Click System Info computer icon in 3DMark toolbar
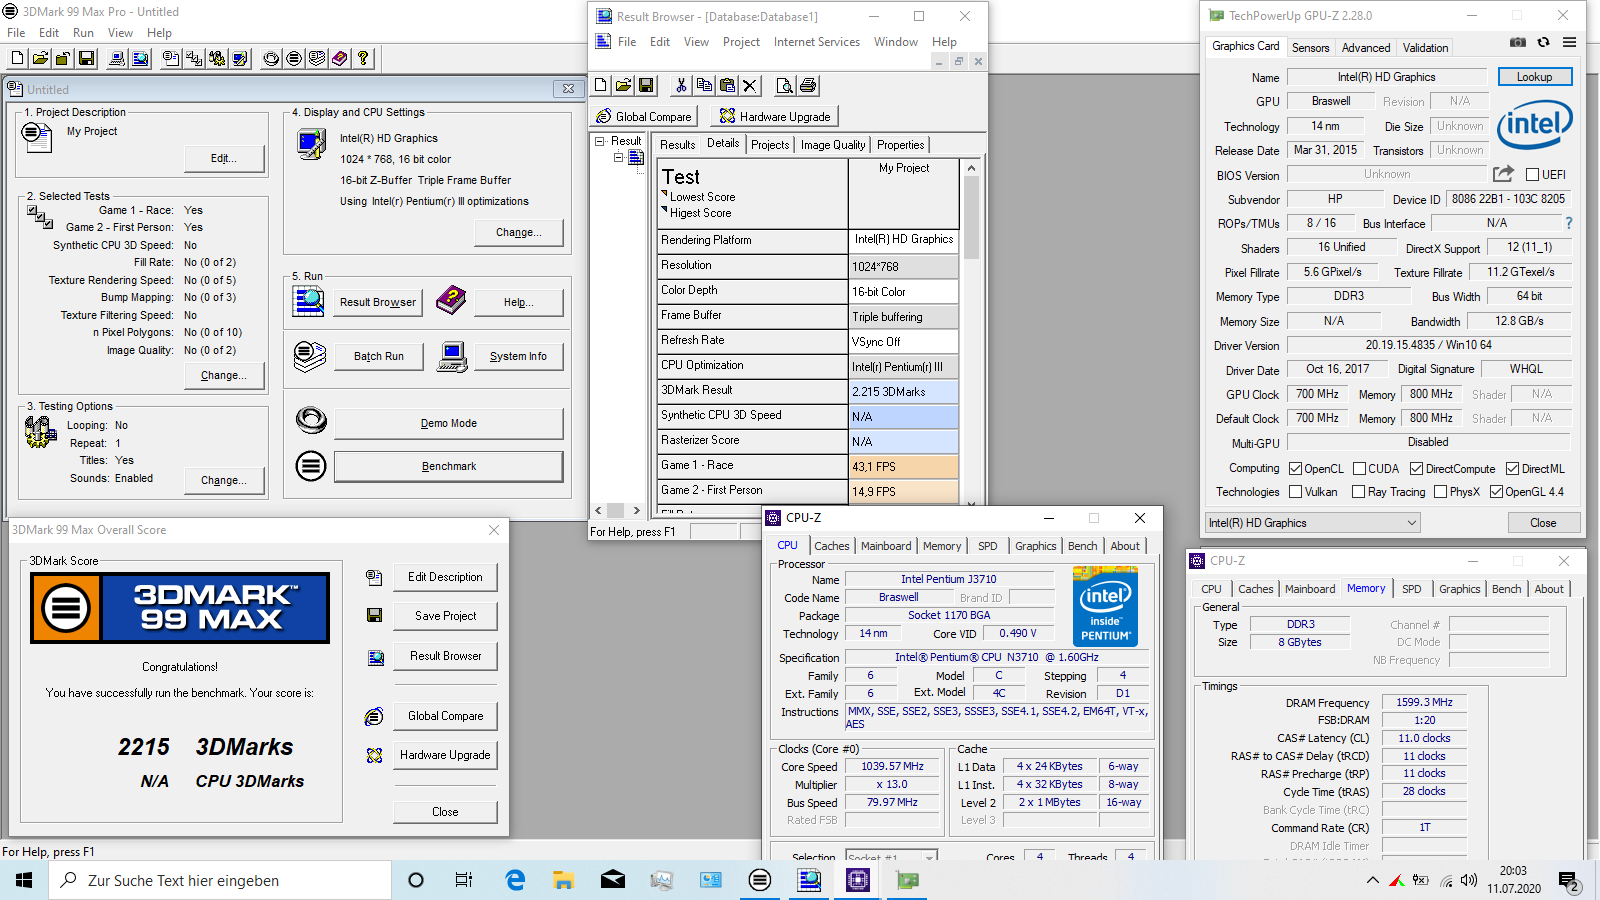 (x=117, y=59)
